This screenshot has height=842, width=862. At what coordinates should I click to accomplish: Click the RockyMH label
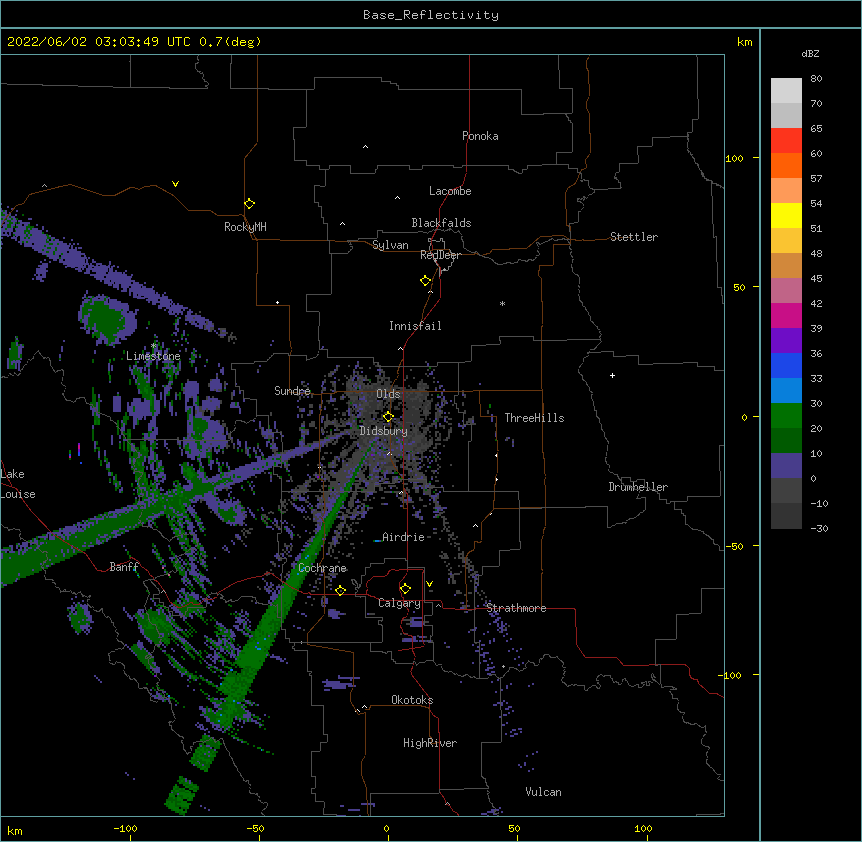click(x=245, y=227)
